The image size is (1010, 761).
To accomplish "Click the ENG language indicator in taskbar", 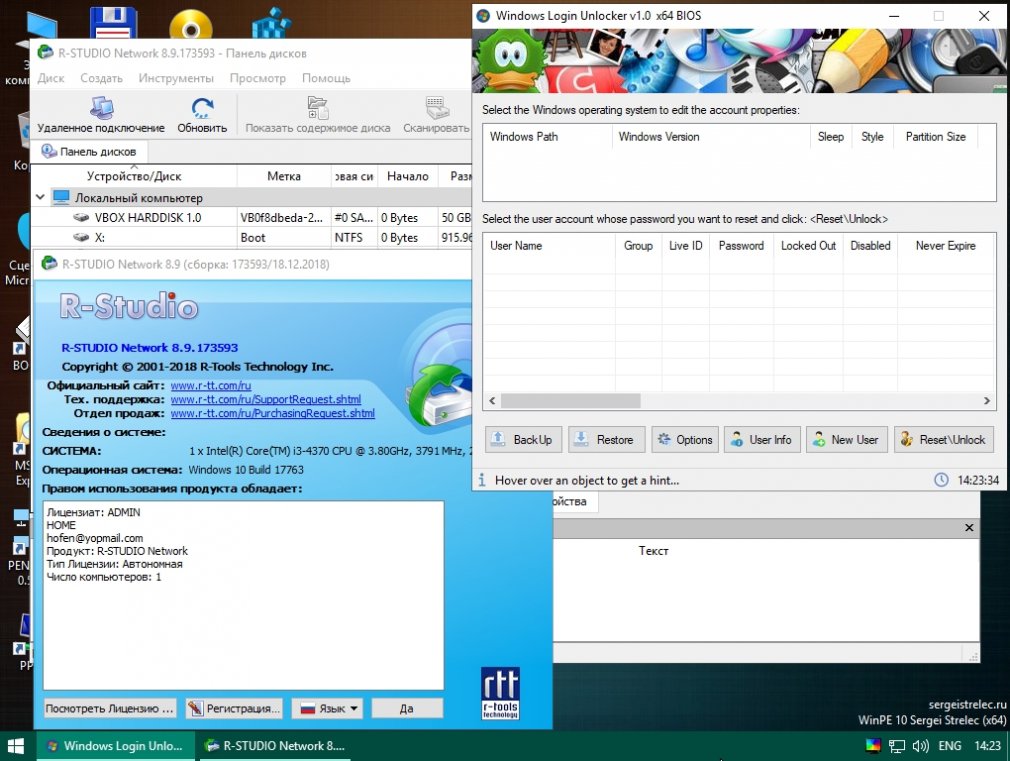I will click(x=950, y=746).
